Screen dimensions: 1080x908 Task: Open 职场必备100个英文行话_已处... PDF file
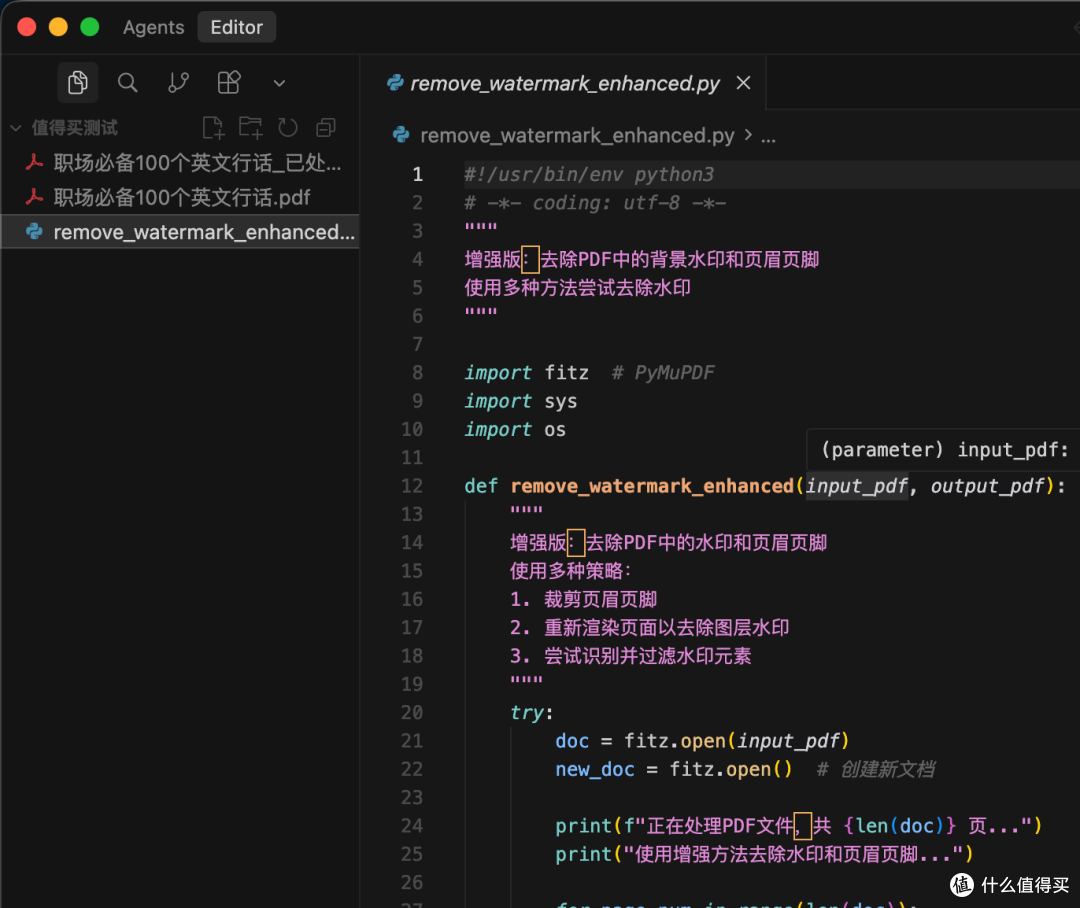180,163
